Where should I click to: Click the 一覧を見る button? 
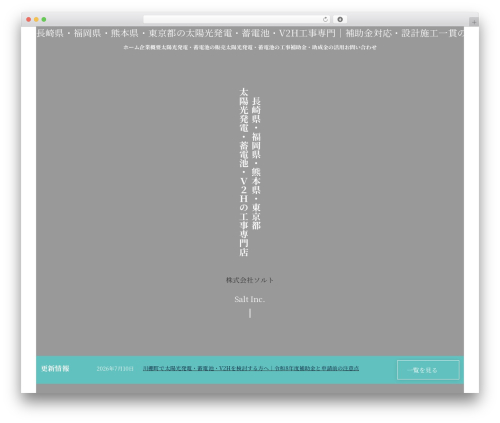[428, 370]
